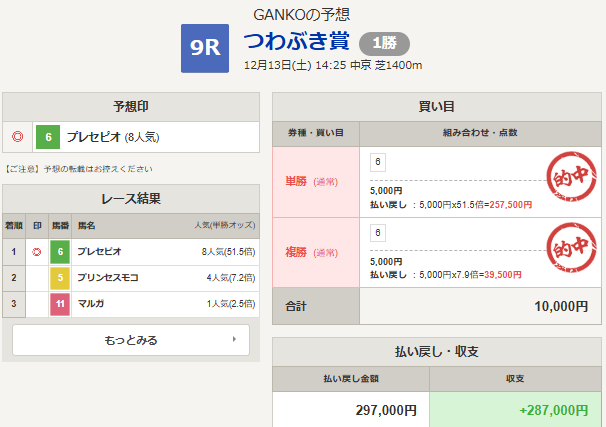
Task: Click the 払い戻し金額 column header
Action: pos(351,379)
